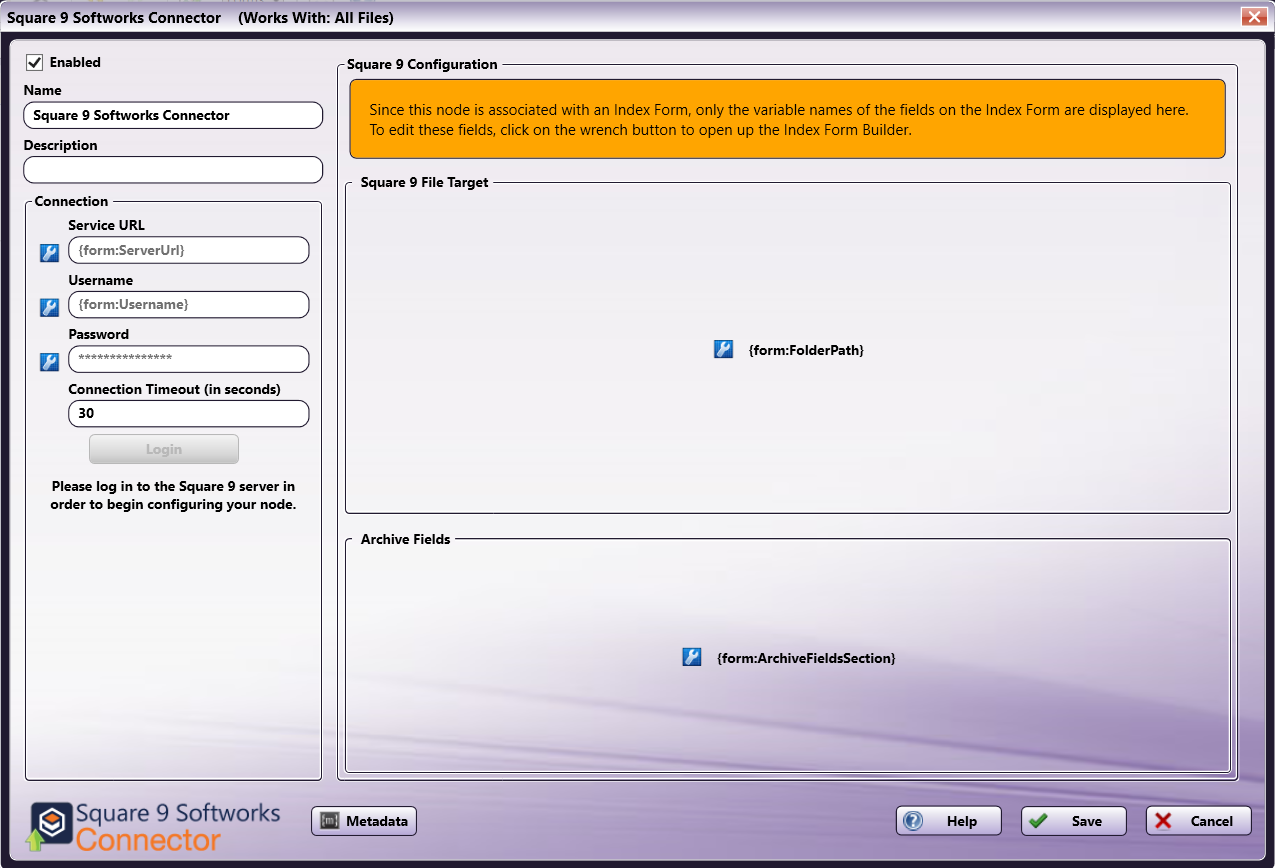Click the Description input field
The width and height of the screenshot is (1275, 868).
(x=173, y=170)
